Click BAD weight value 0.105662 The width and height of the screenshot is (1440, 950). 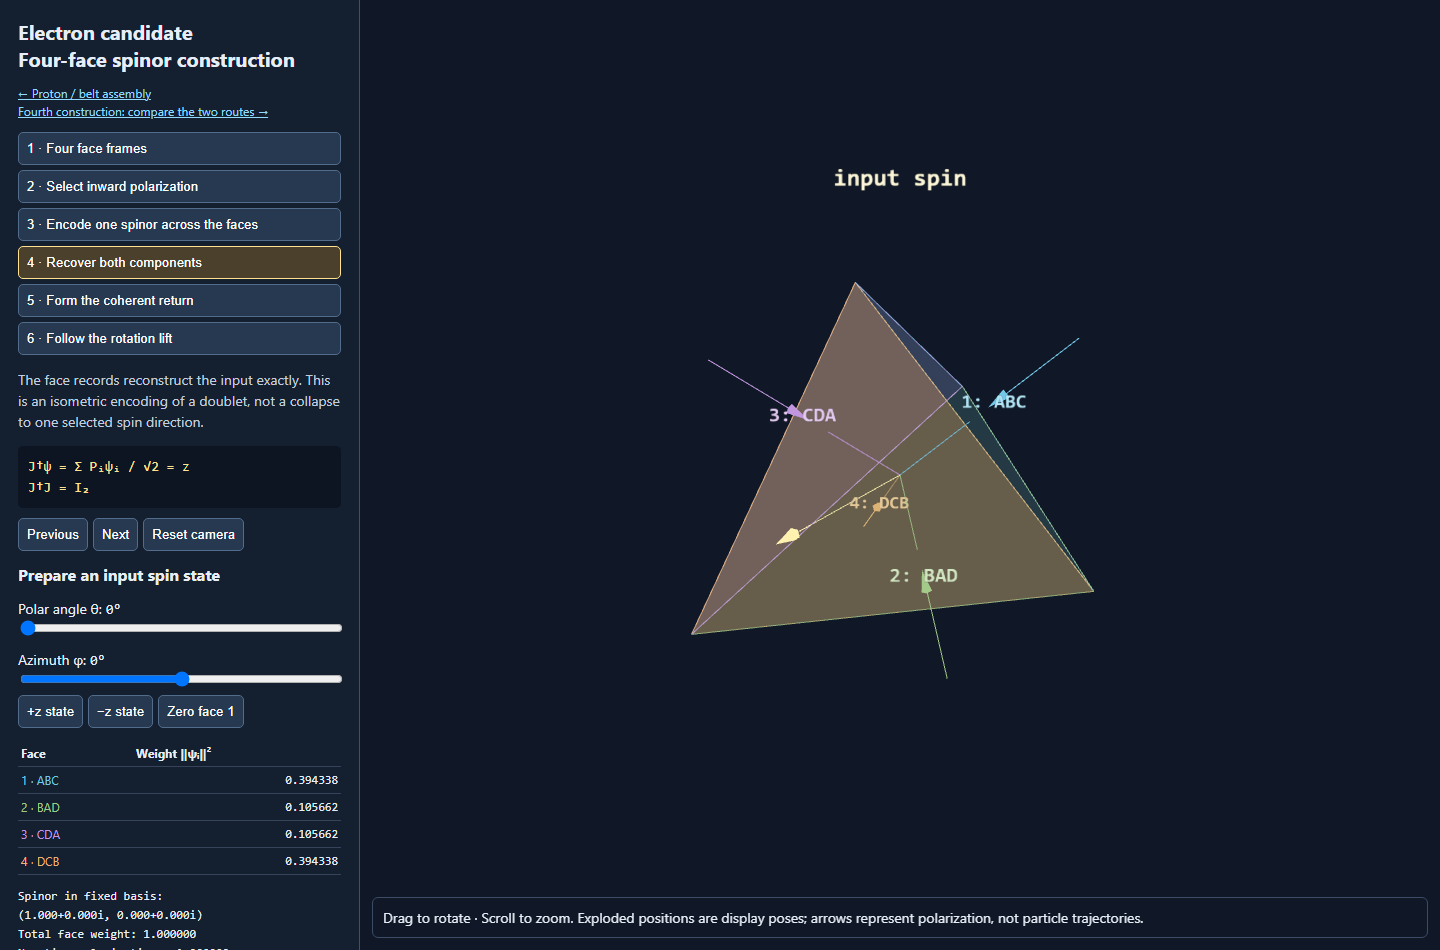(311, 807)
